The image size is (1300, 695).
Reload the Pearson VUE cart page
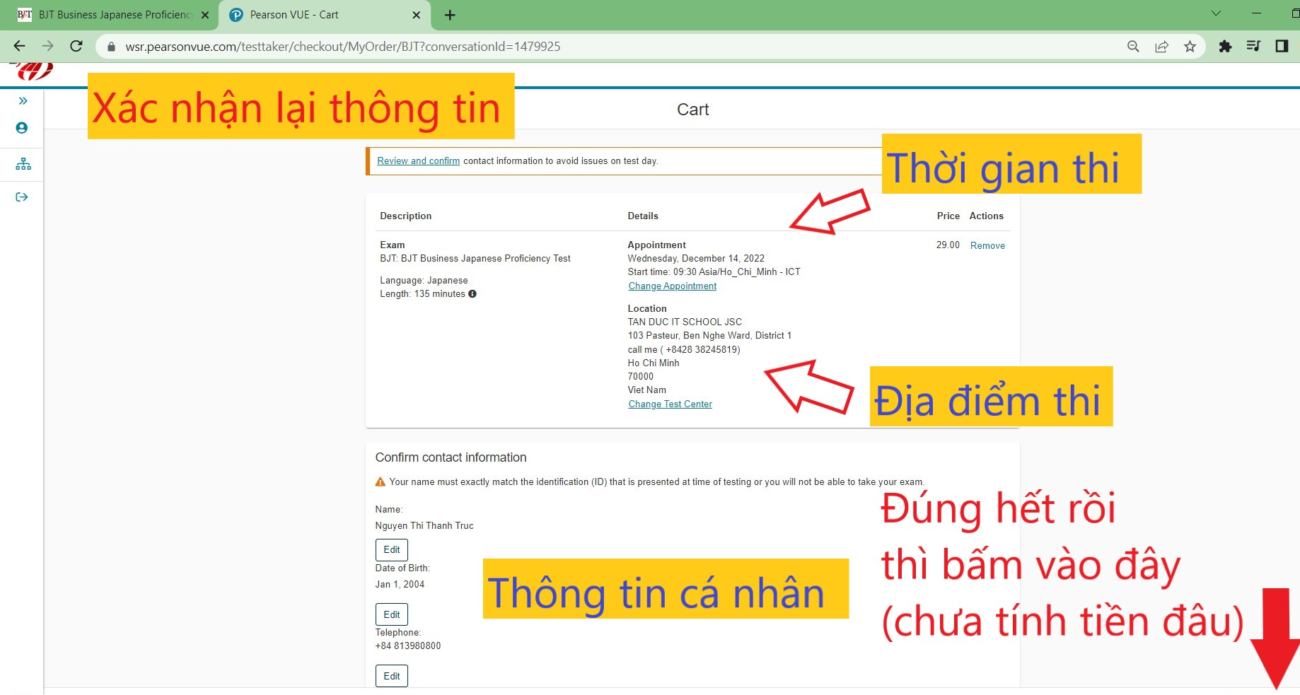point(76,46)
